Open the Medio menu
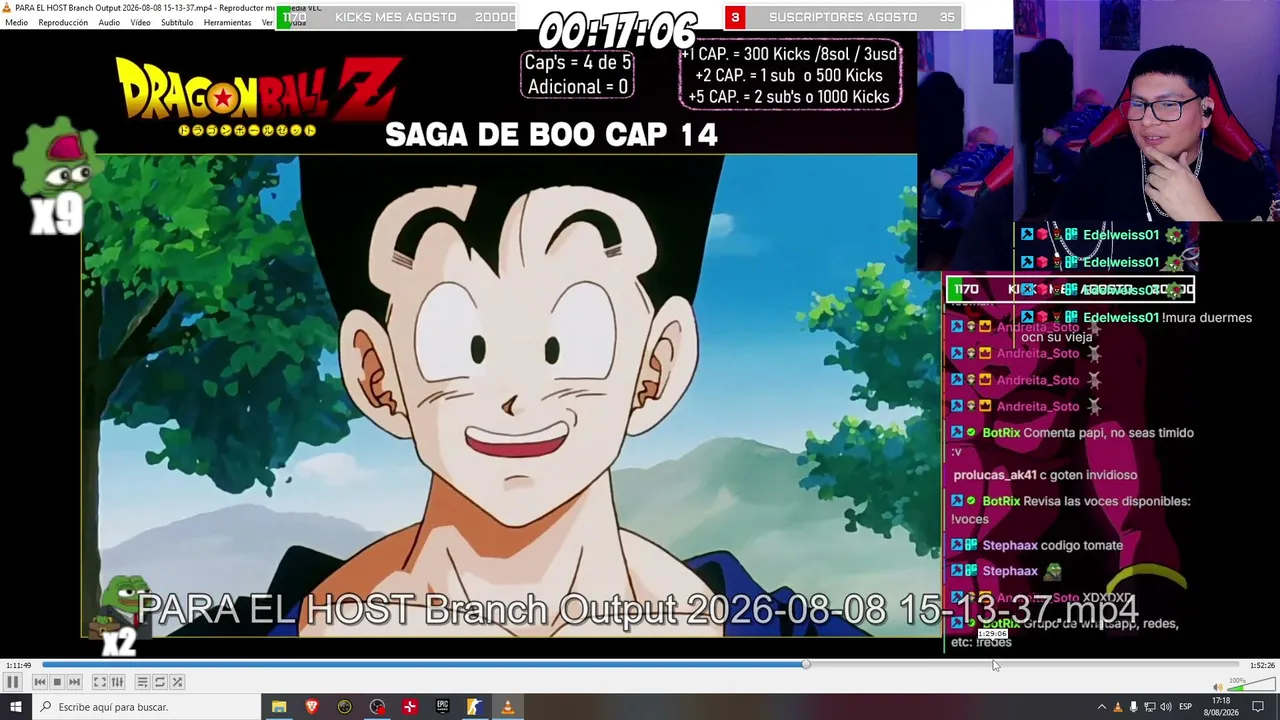Viewport: 1280px width, 720px height. 17,22
